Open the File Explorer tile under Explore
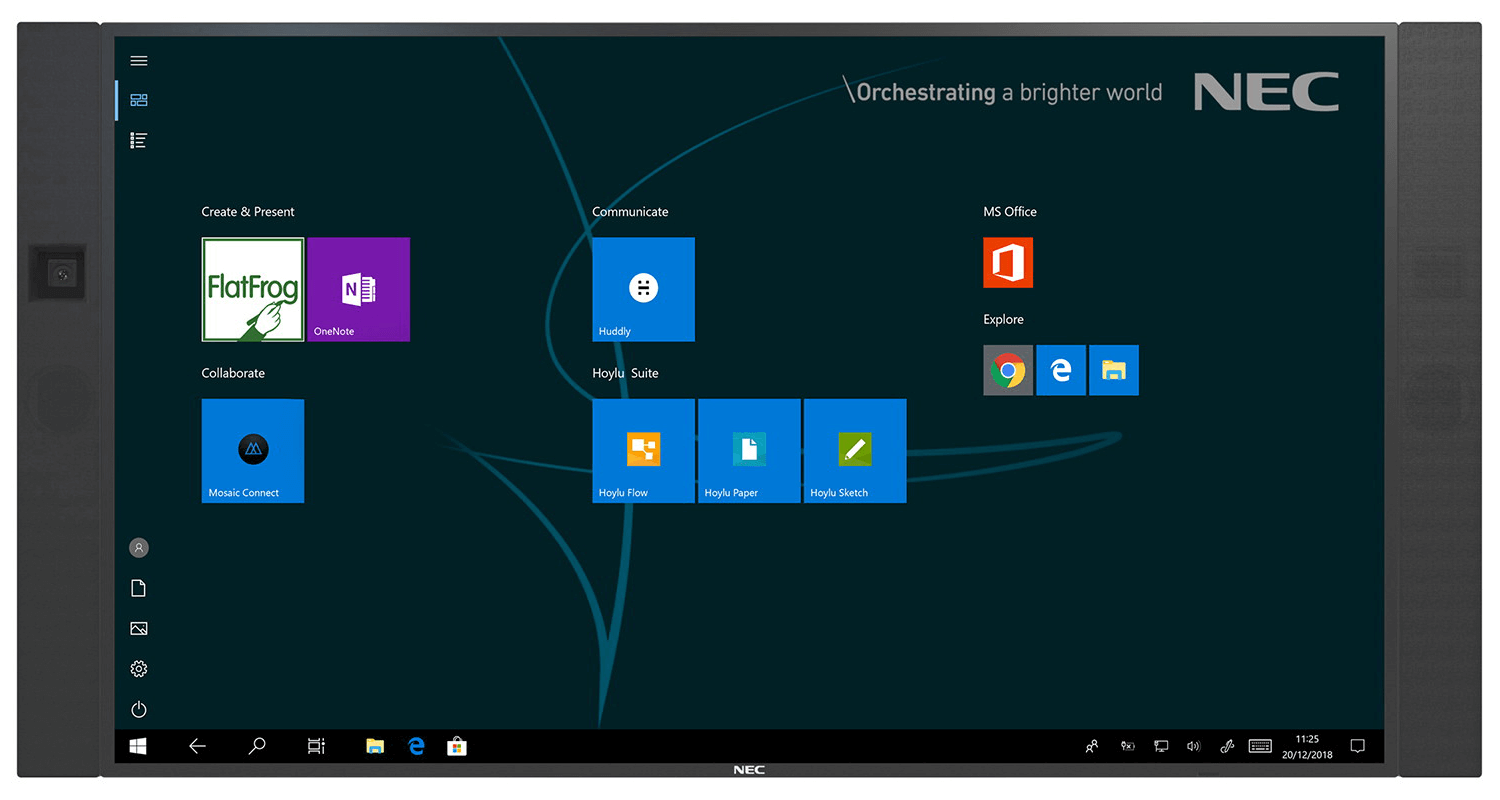 pyautogui.click(x=1114, y=370)
